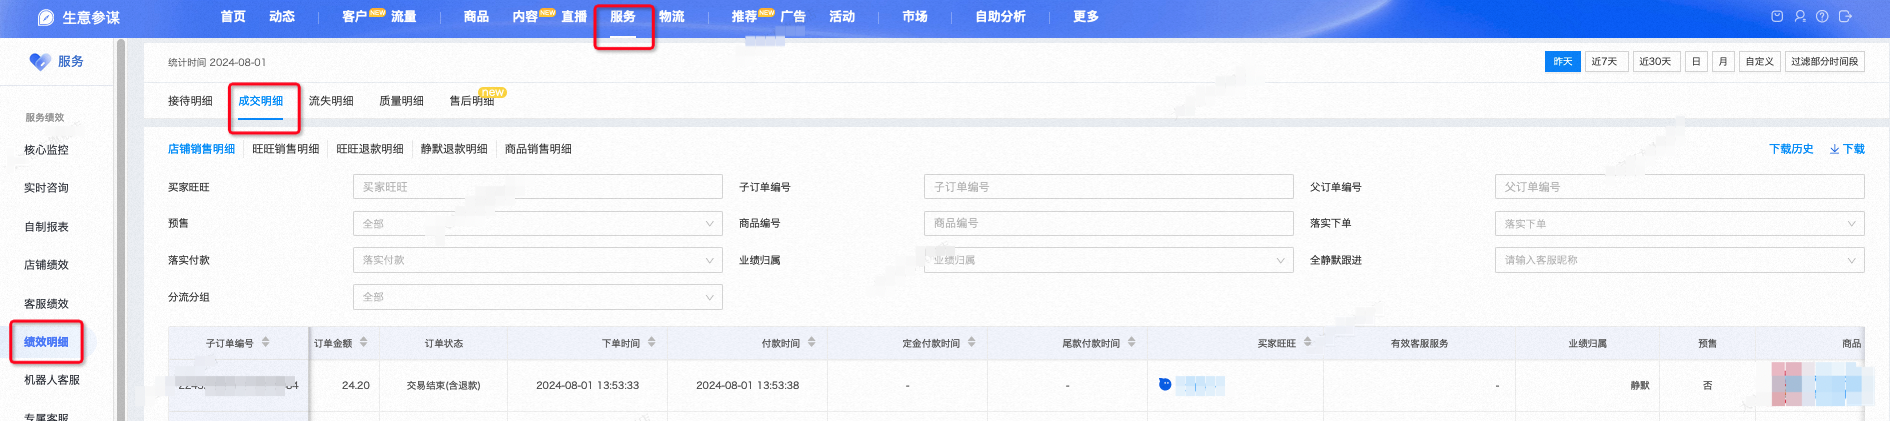
Task: Open 客户 in top navigation
Action: pos(355,17)
